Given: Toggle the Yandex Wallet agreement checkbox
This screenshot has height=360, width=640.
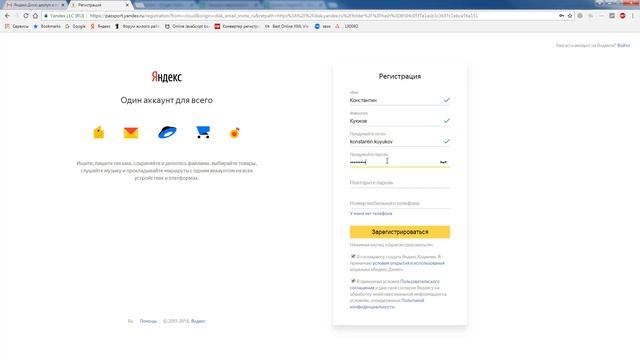Looking at the screenshot, I should 353,256.
